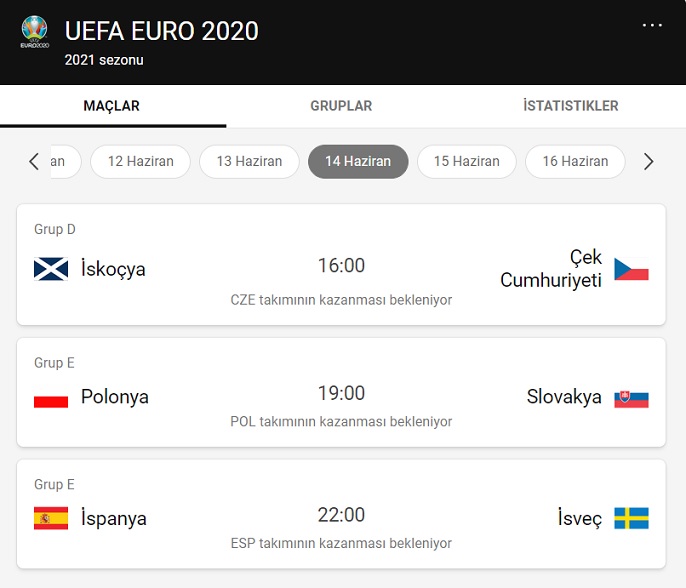The height and width of the screenshot is (588, 686).
Task: Switch to the GRUPLAR tab
Action: click(x=341, y=106)
